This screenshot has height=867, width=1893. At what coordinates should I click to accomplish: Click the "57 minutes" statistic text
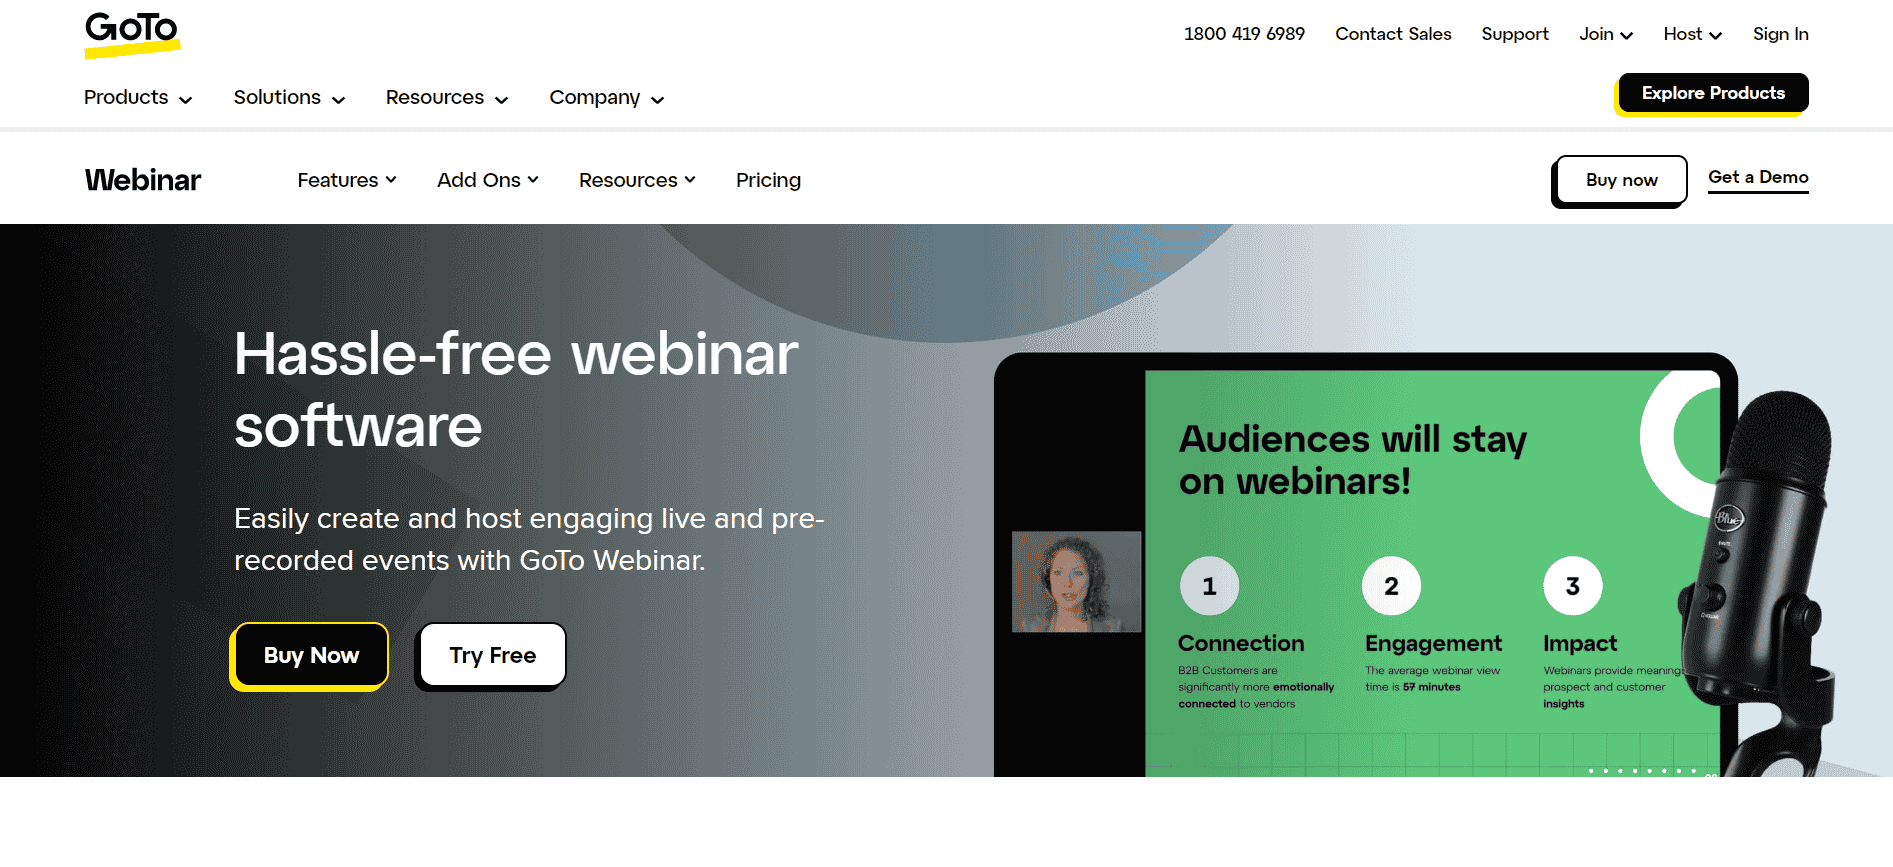pyautogui.click(x=1431, y=687)
